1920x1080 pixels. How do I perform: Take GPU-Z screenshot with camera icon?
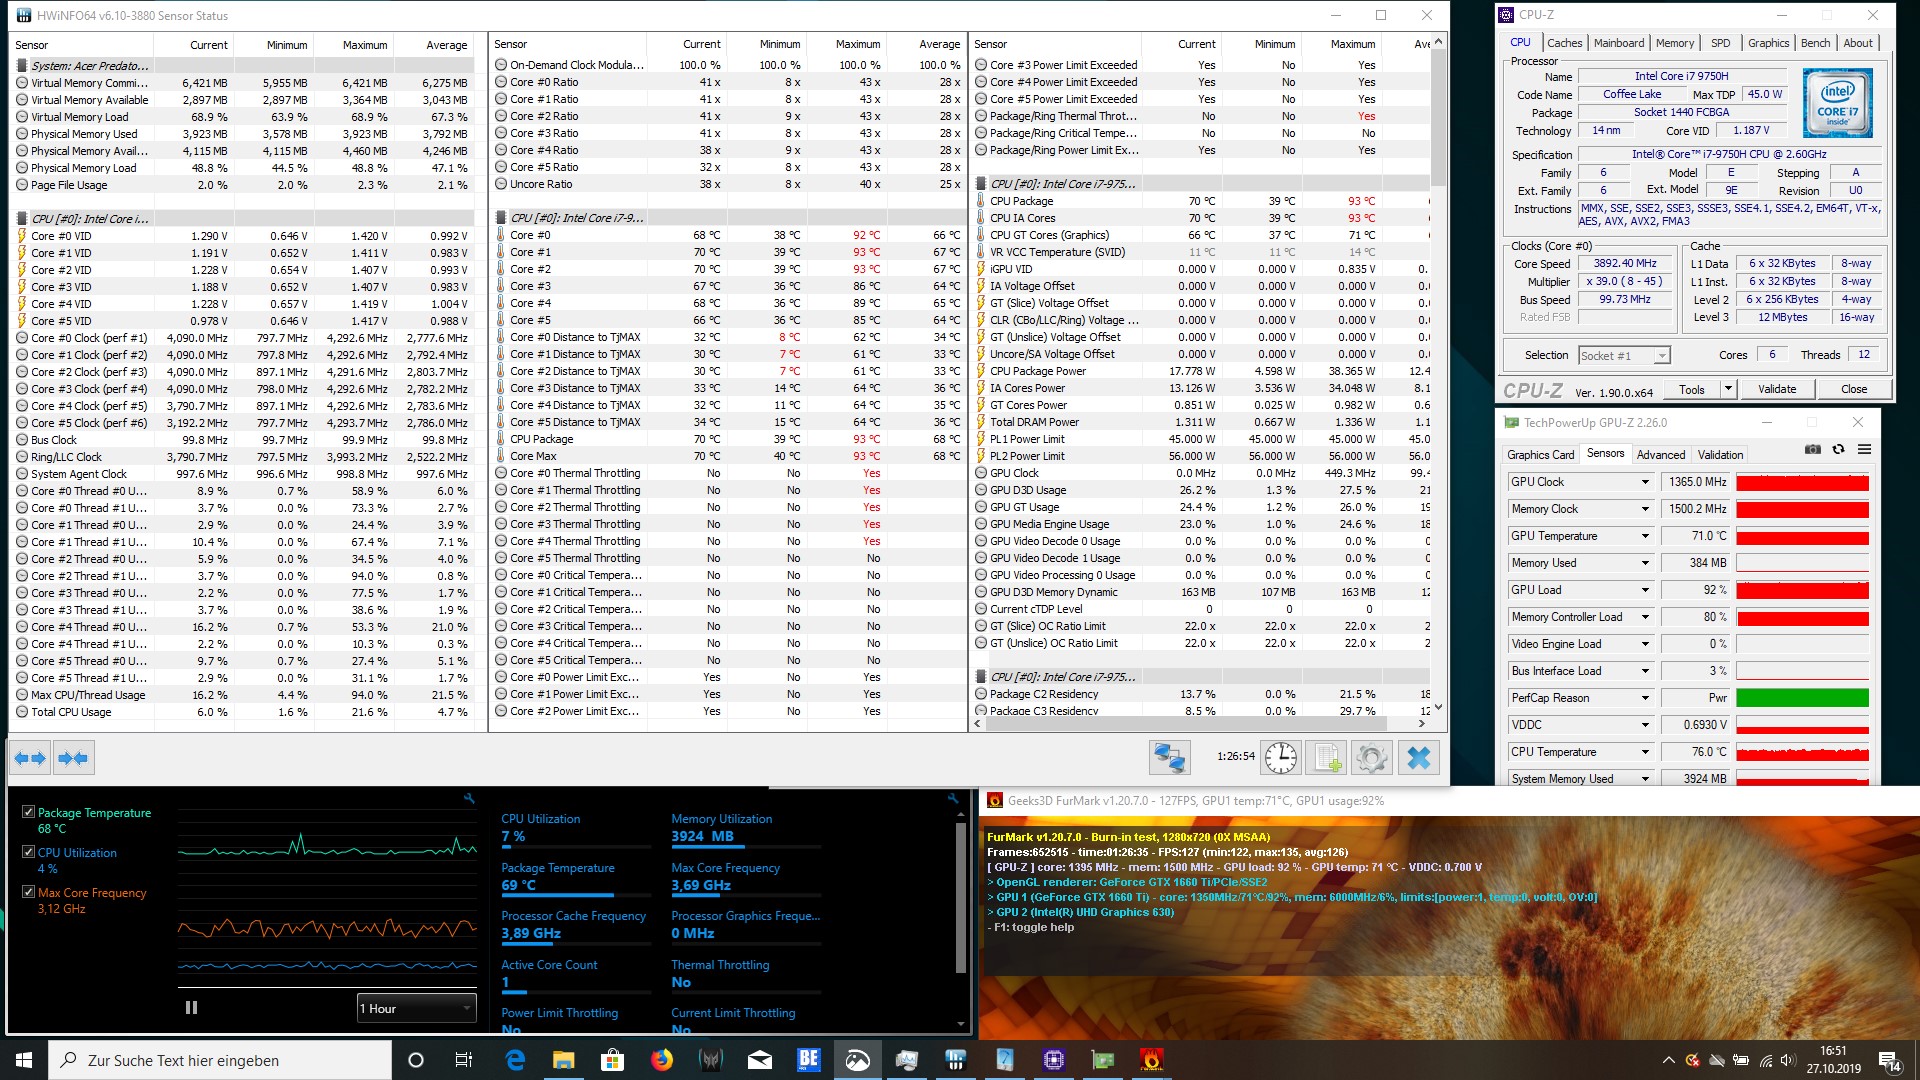click(x=1812, y=450)
